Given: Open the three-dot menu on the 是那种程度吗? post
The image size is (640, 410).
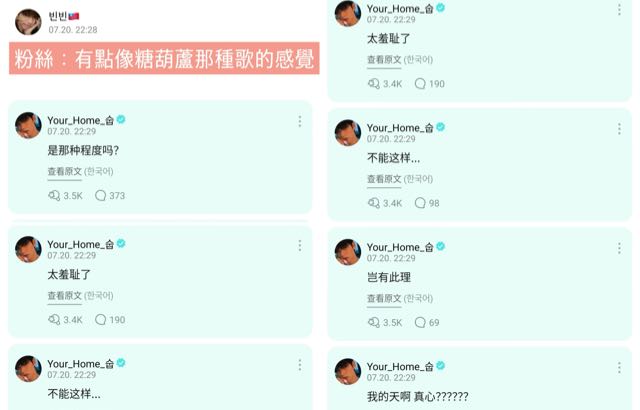Looking at the screenshot, I should (x=300, y=121).
